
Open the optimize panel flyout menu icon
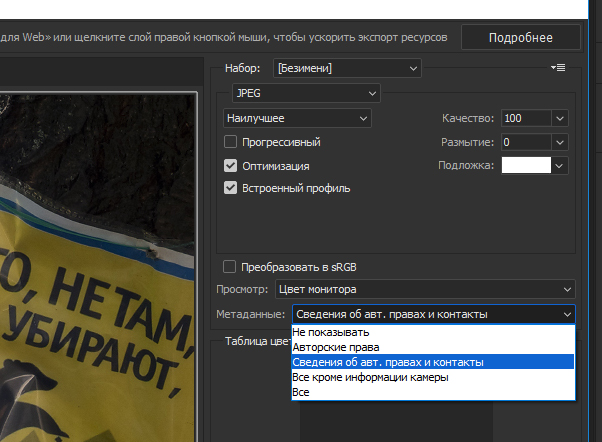[558, 68]
